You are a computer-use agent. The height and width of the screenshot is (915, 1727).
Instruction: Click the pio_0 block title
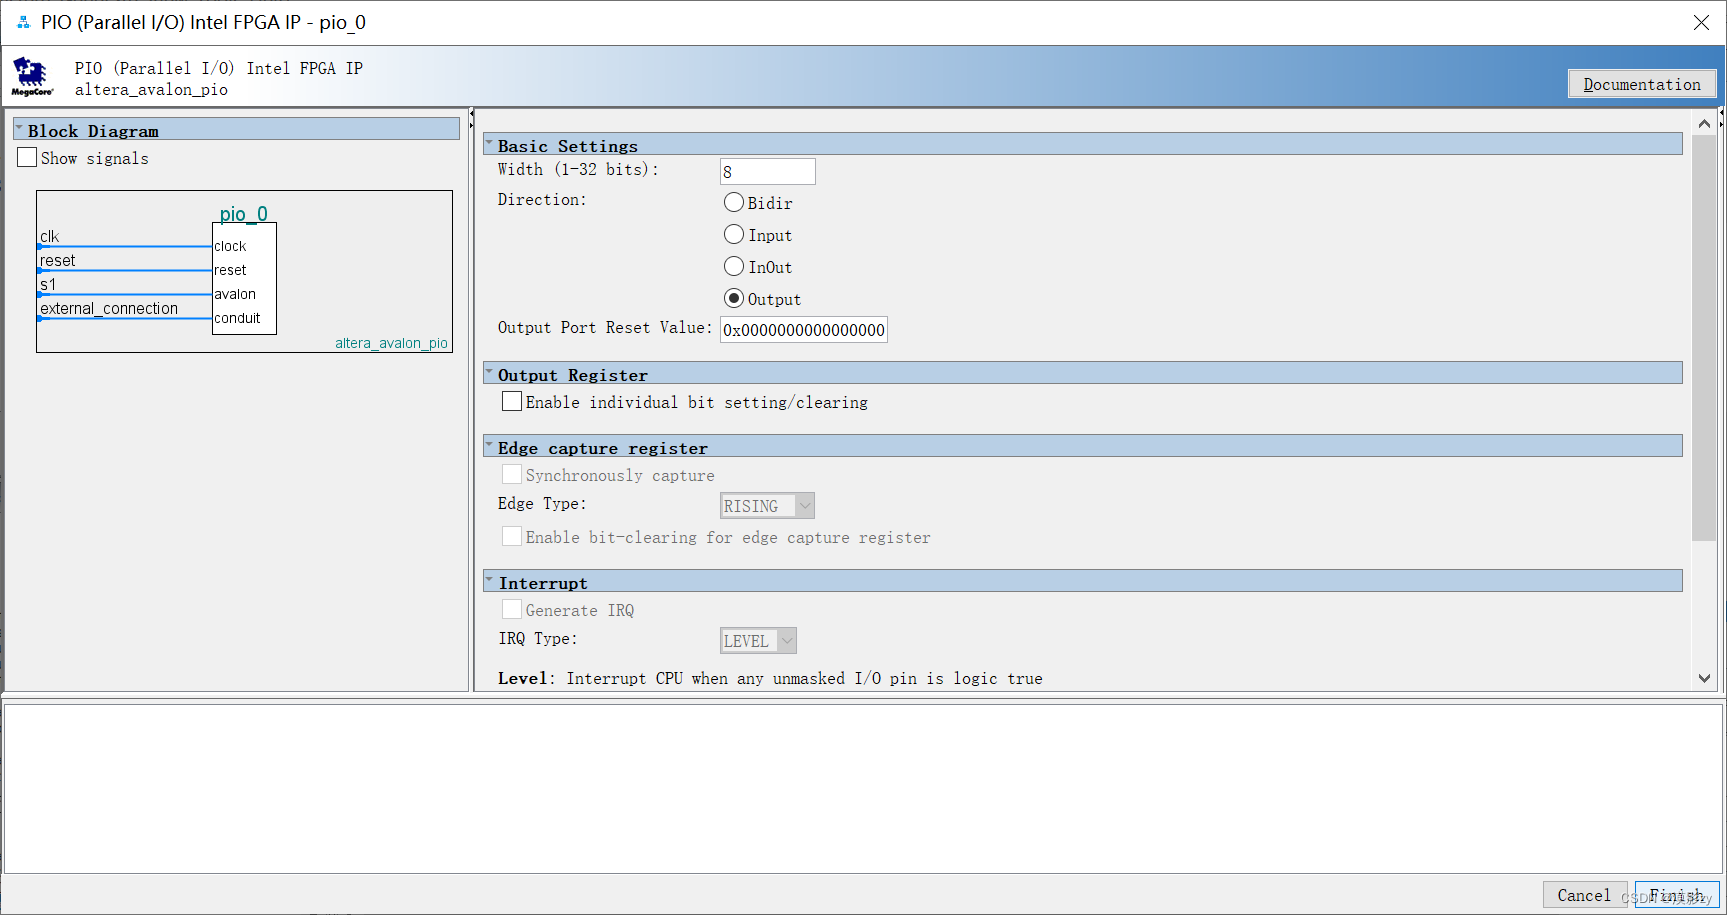click(x=244, y=214)
